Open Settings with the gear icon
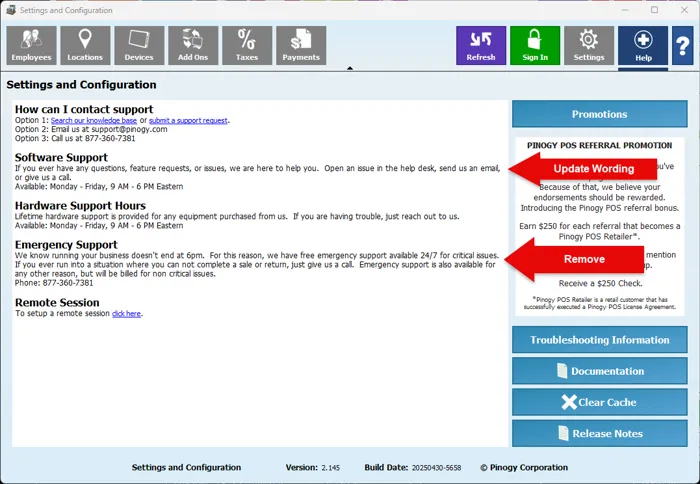 click(589, 46)
